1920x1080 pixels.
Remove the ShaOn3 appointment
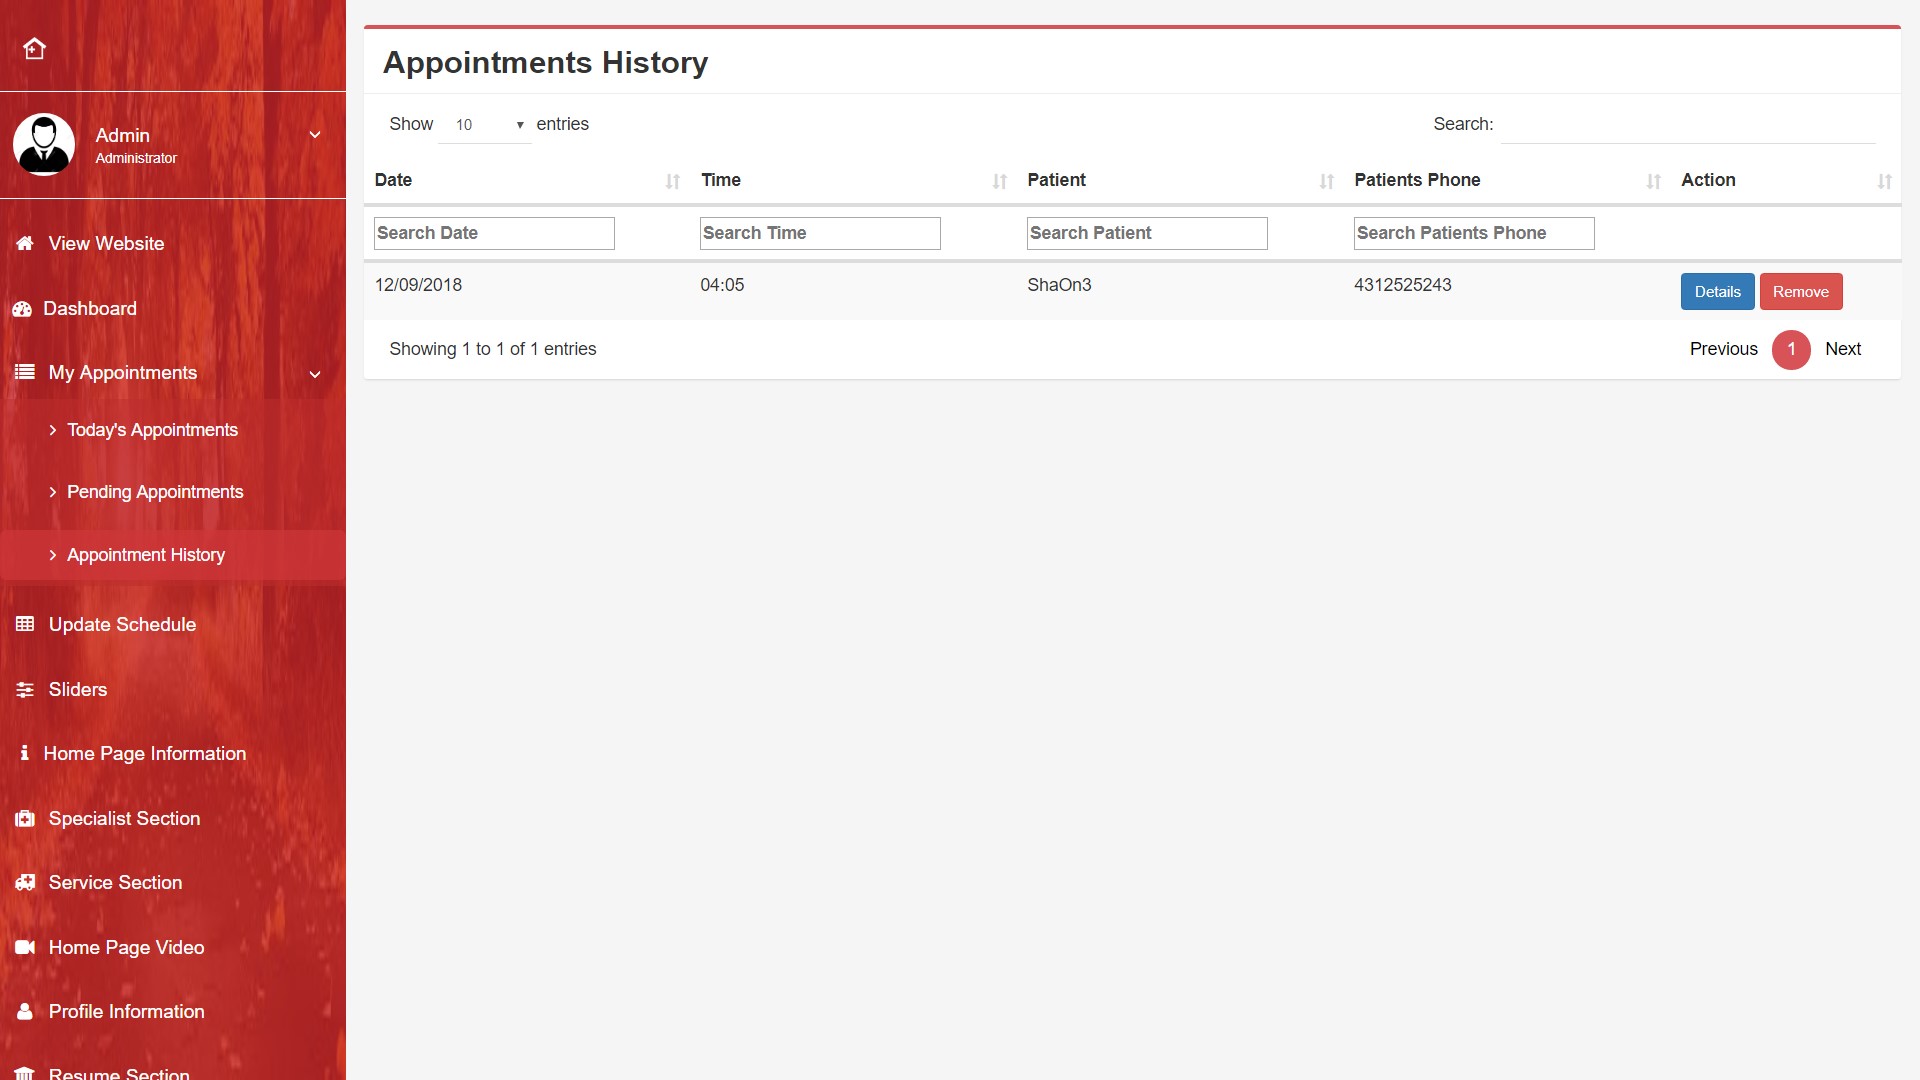click(1800, 292)
